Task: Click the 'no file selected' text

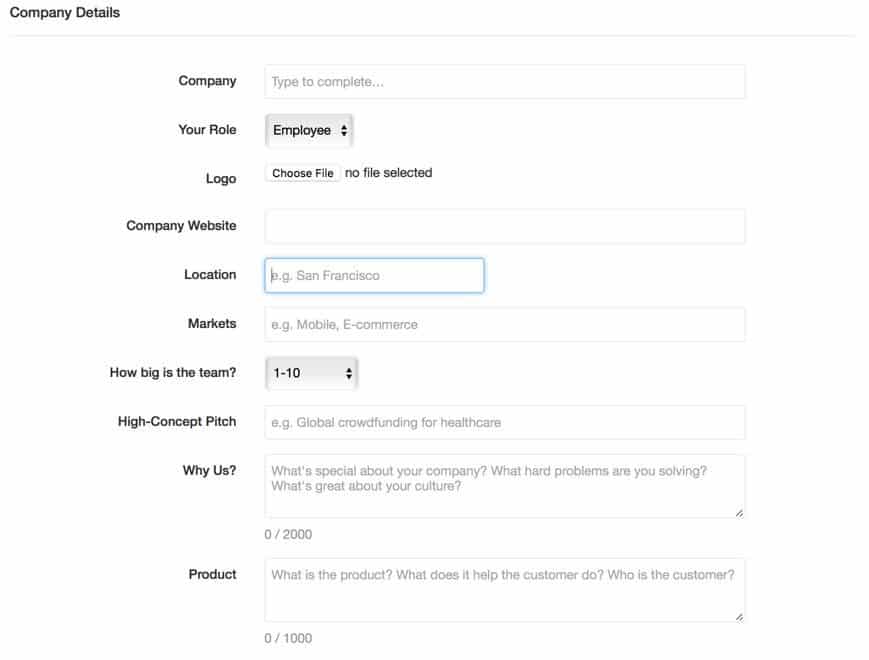Action: (389, 173)
